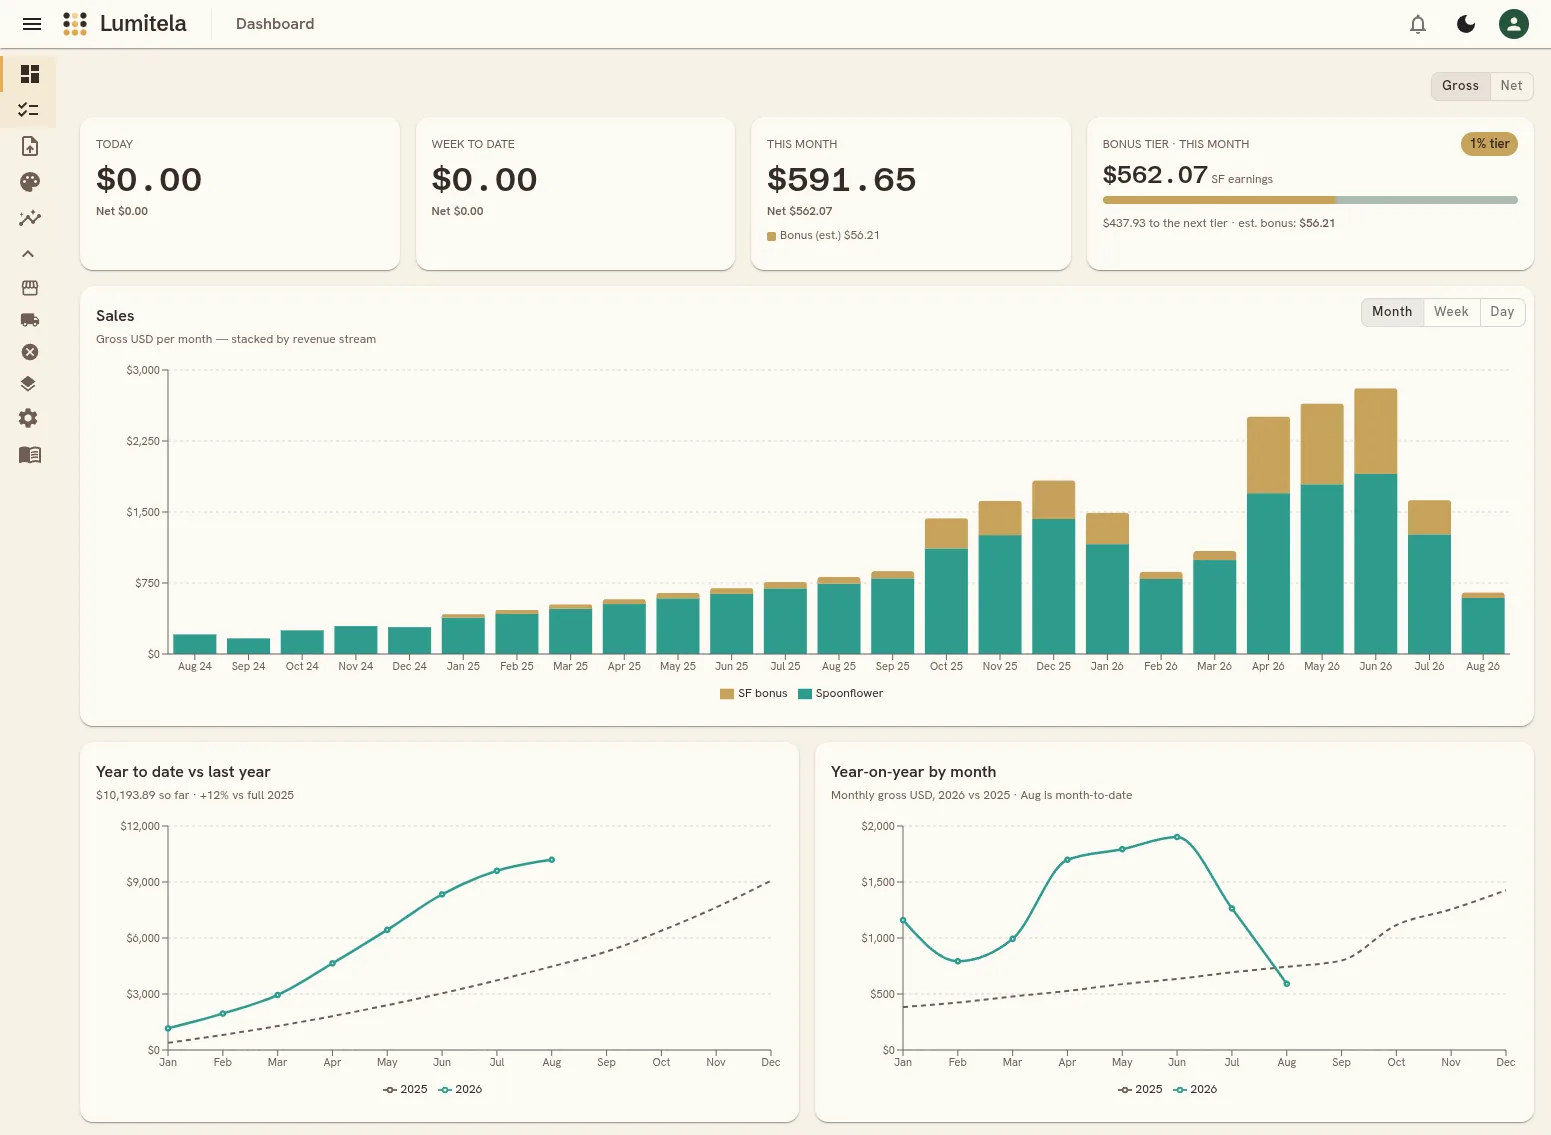The height and width of the screenshot is (1135, 1551).
Task: Click the "$437.93 to the next tier" text
Action: tap(1165, 224)
